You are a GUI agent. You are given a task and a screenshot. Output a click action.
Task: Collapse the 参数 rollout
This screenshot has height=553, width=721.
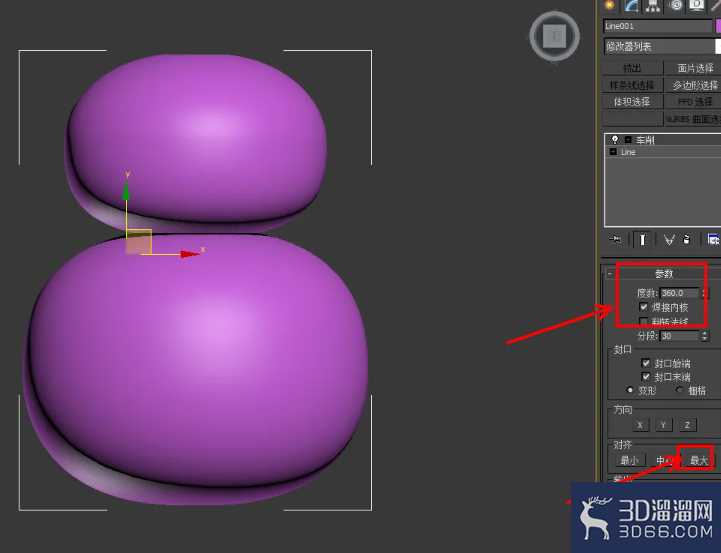coord(664,274)
